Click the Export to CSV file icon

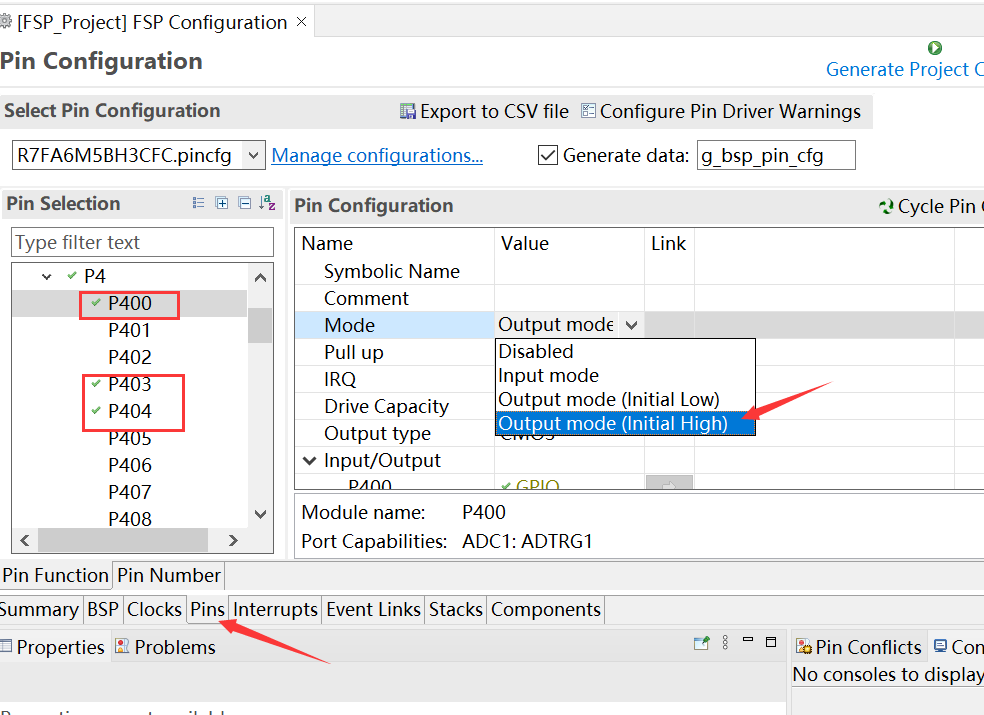tap(408, 112)
